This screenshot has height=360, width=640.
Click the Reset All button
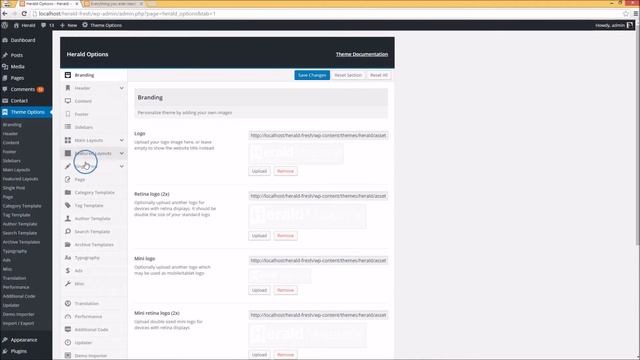coord(379,75)
